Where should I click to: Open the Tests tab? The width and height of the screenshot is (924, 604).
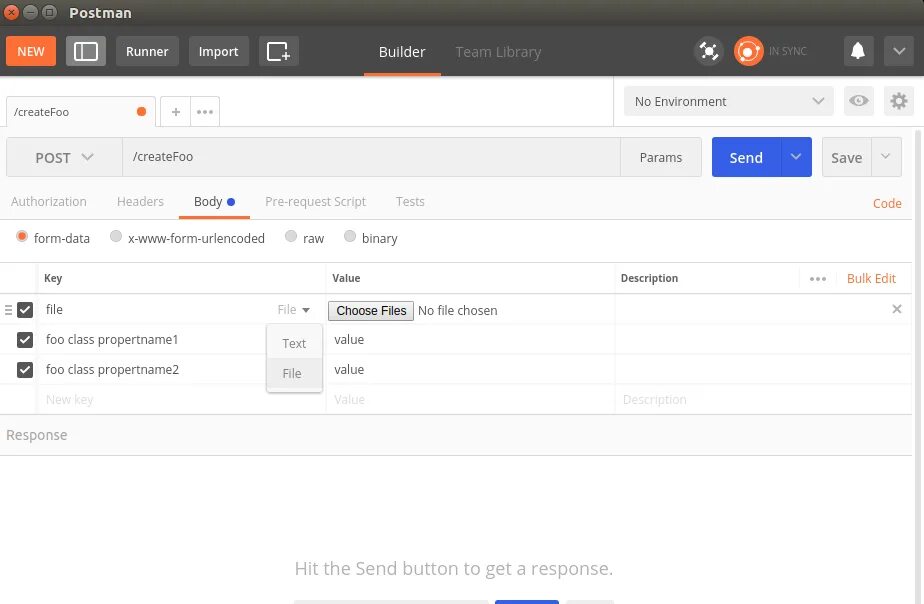[x=410, y=202]
